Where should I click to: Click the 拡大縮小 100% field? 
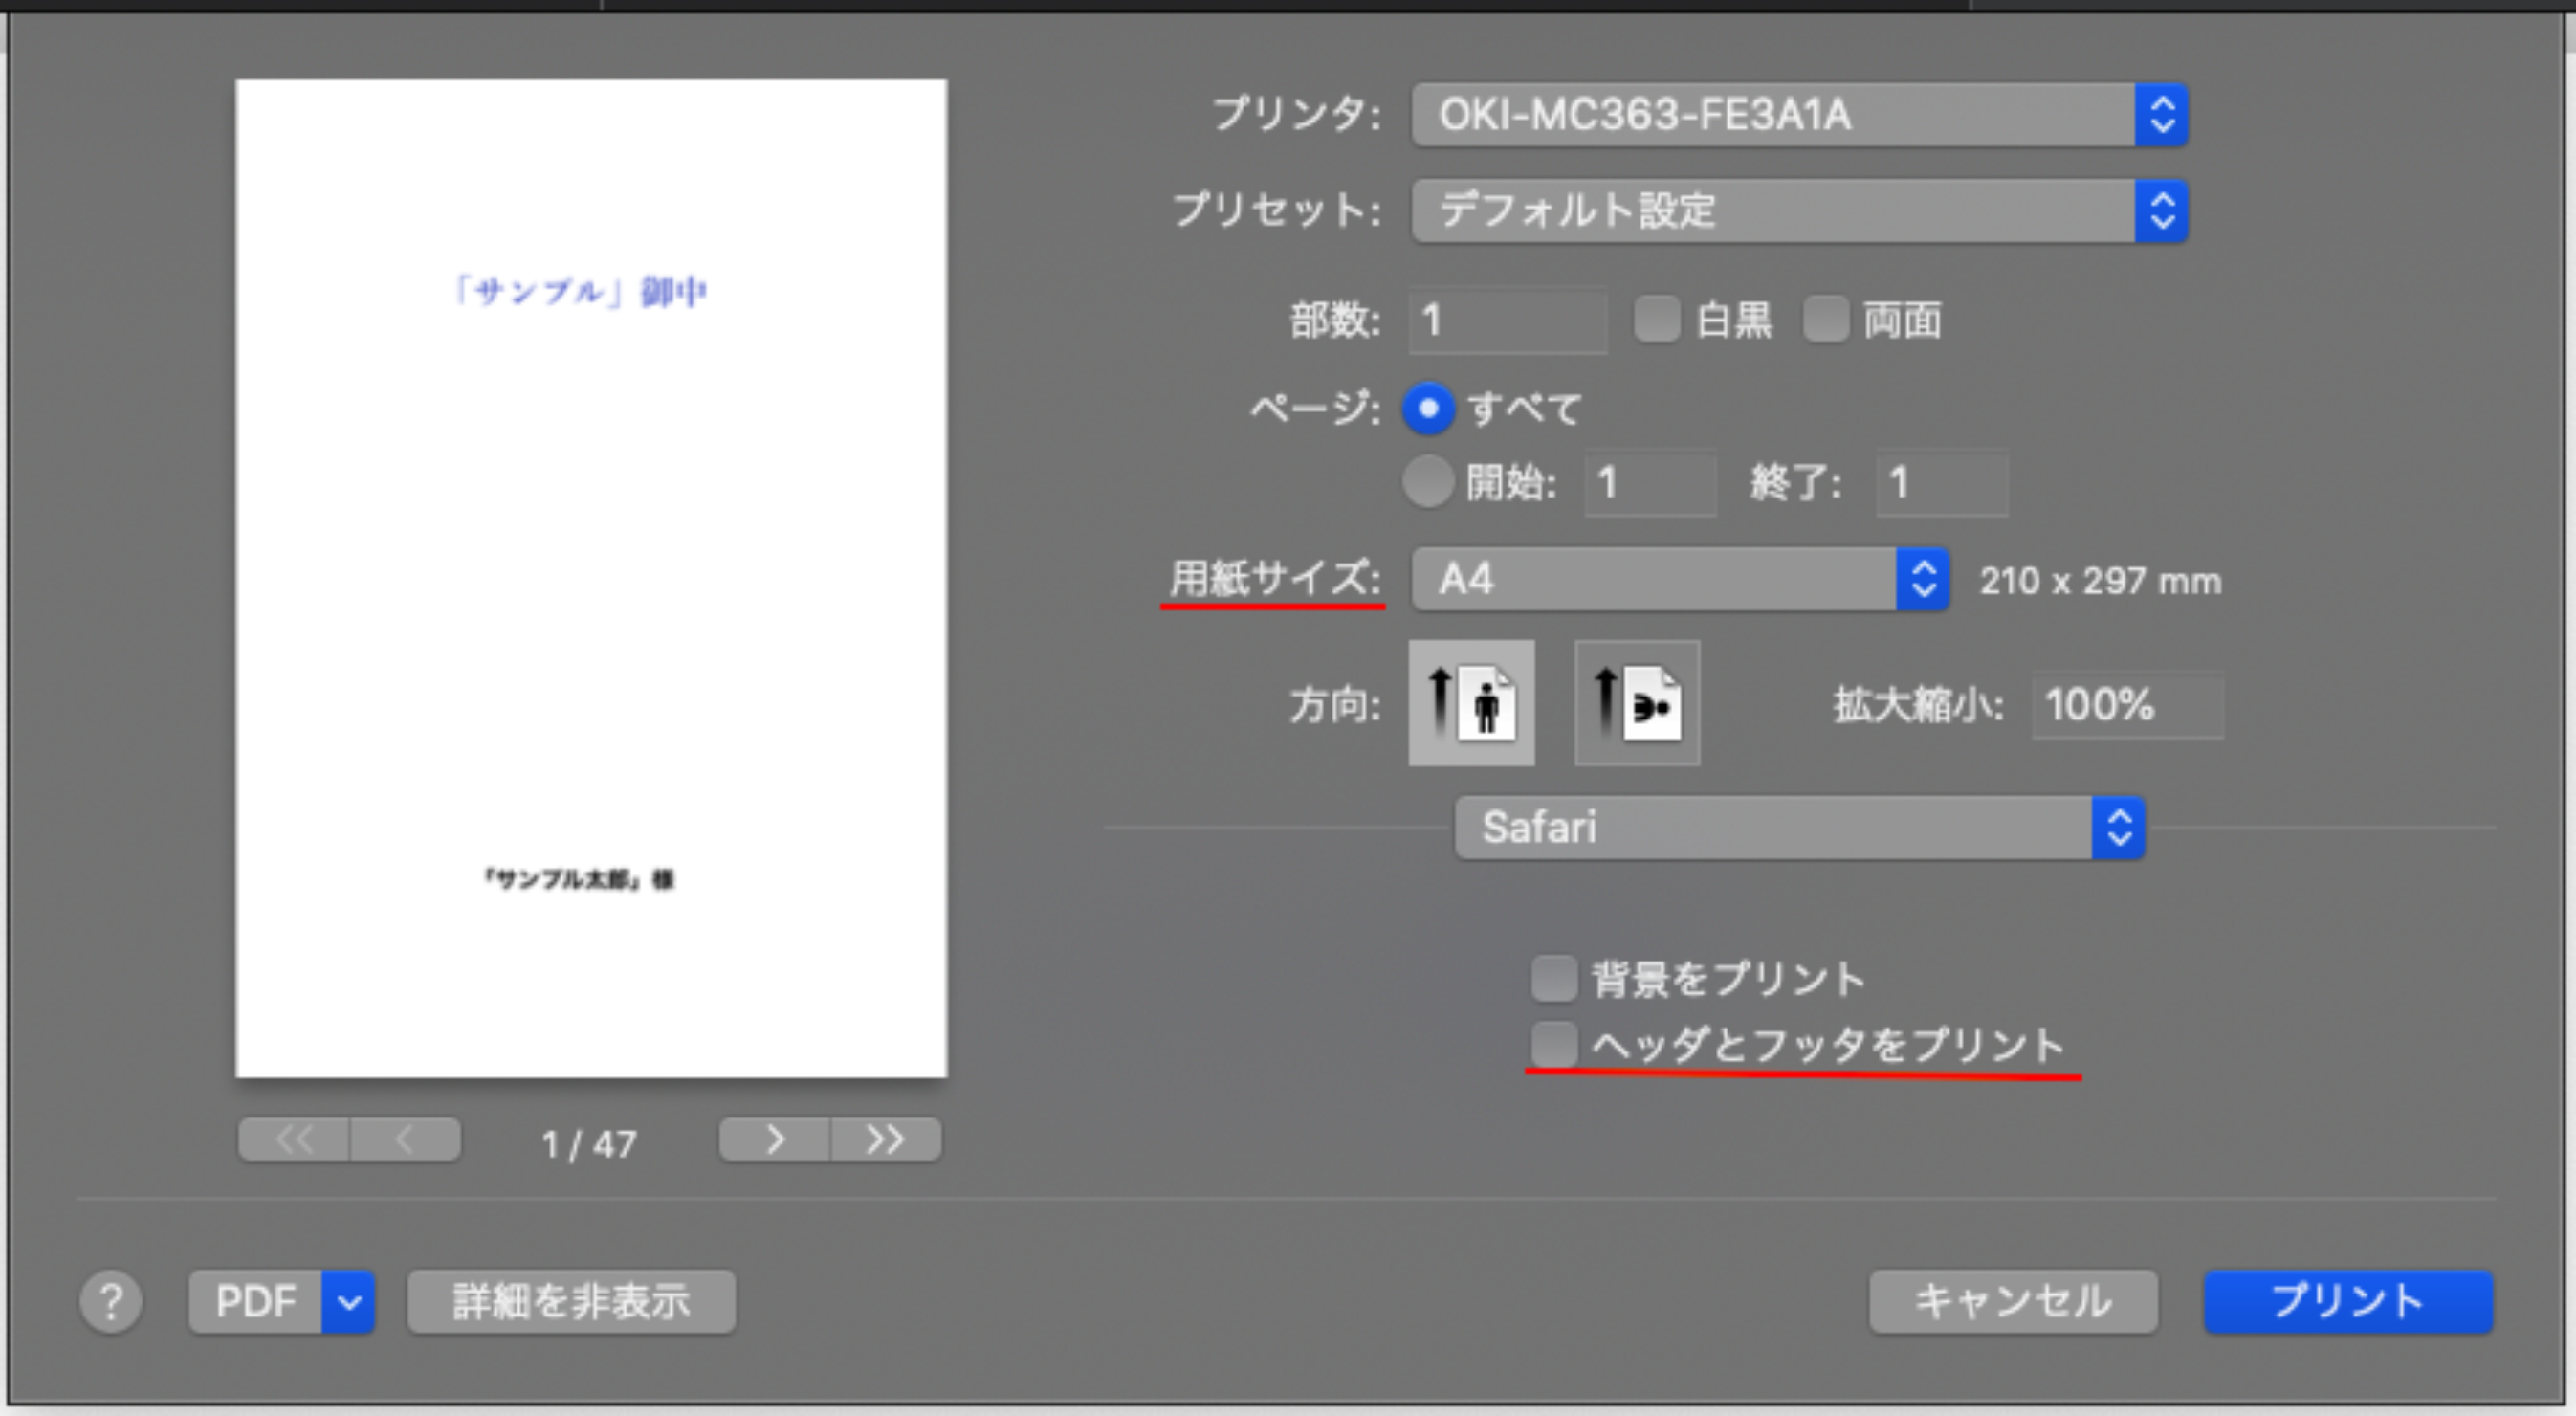tap(2126, 705)
